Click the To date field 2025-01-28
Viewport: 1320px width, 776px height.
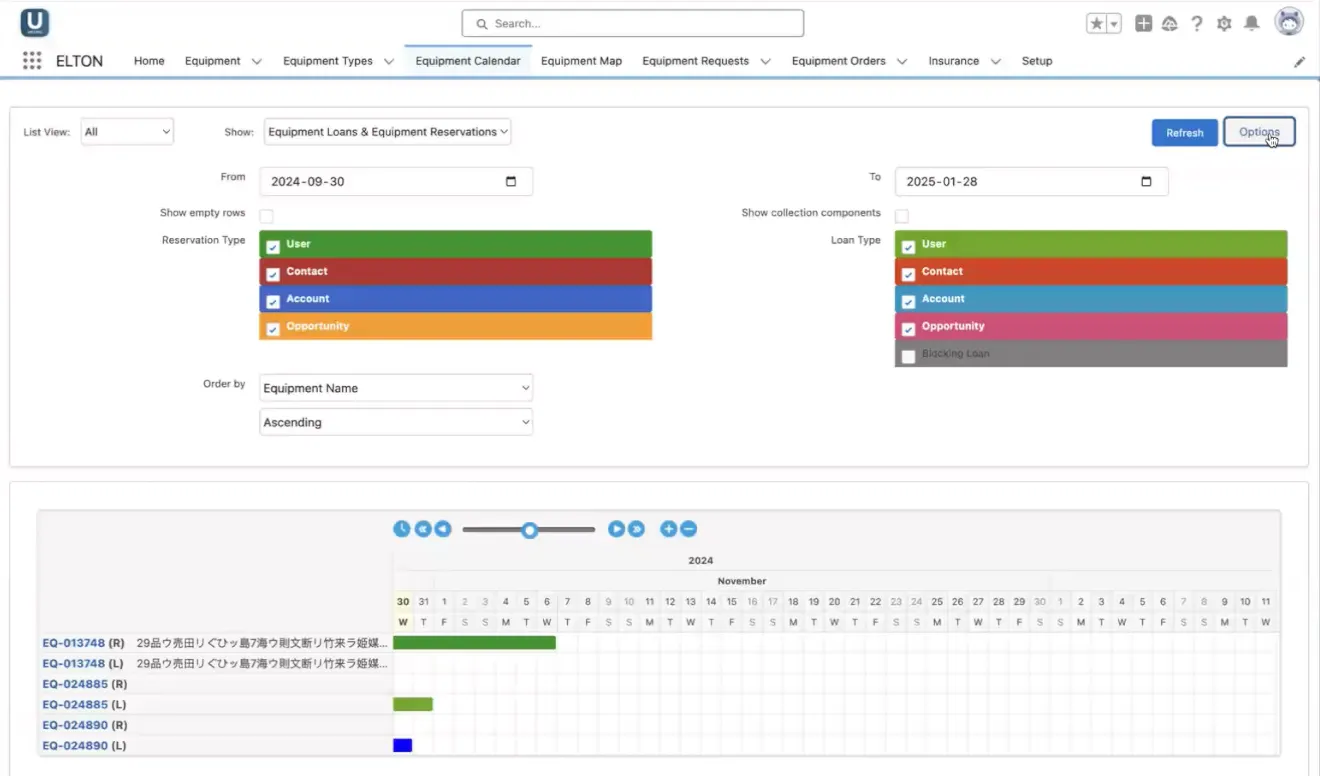coord(1031,182)
